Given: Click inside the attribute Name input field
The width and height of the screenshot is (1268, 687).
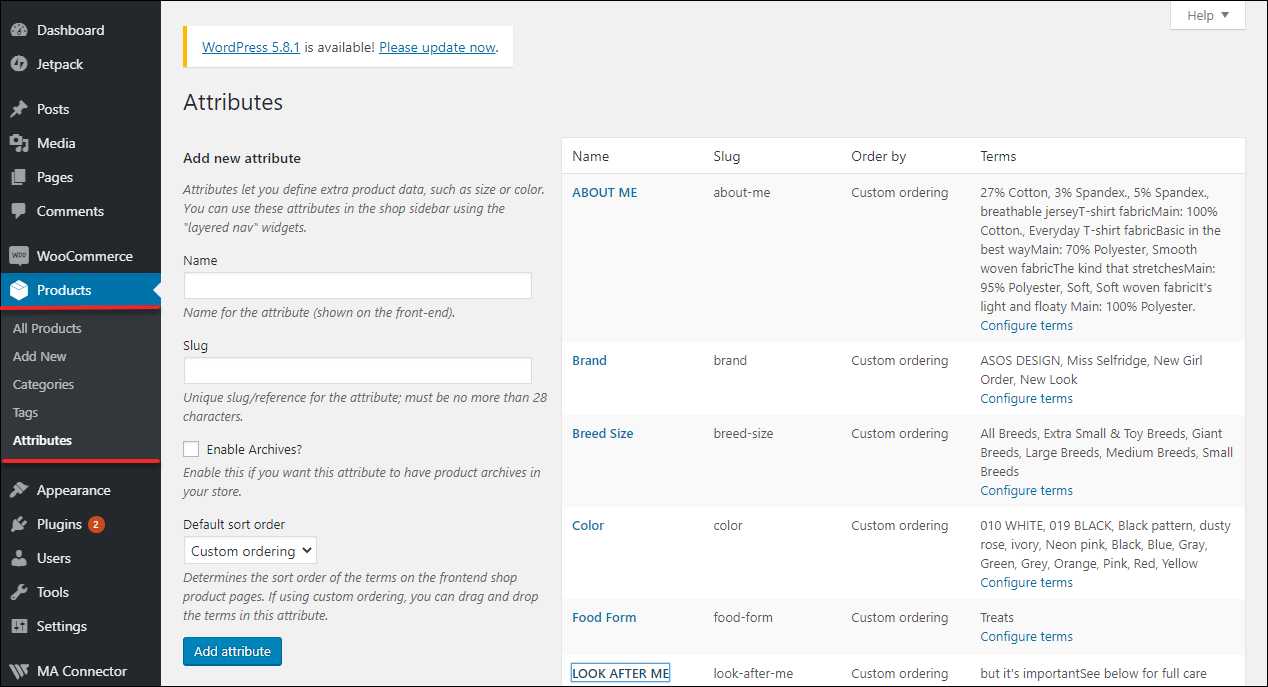Looking at the screenshot, I should click(357, 285).
